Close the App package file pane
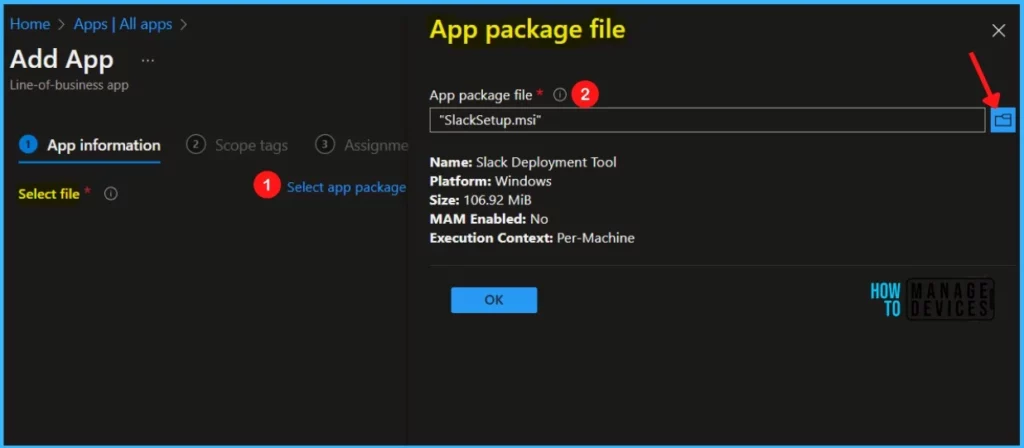1024x448 pixels. click(999, 31)
